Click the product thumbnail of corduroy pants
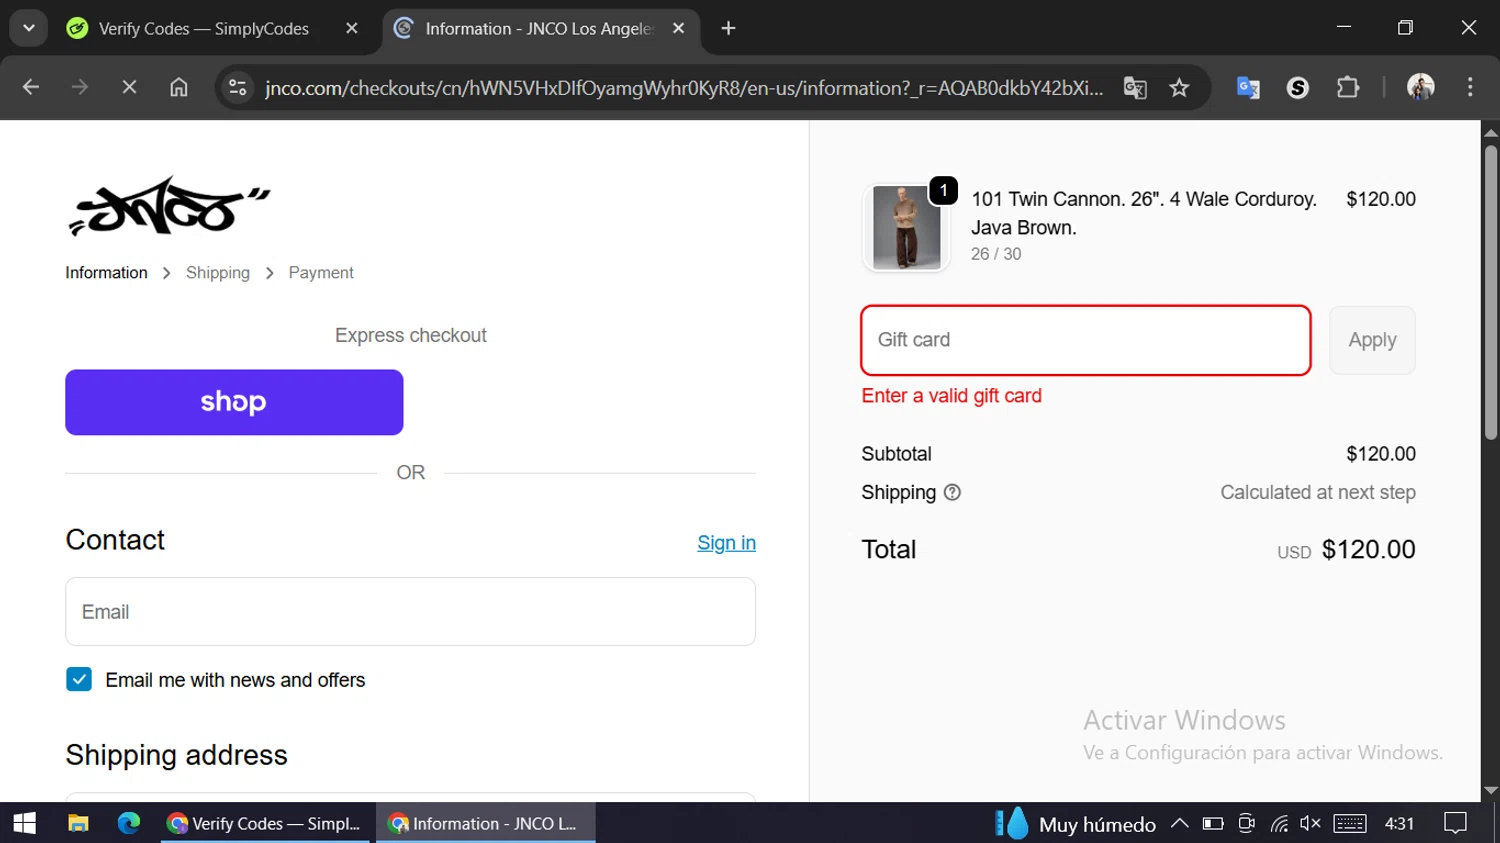The width and height of the screenshot is (1500, 843). point(906,228)
